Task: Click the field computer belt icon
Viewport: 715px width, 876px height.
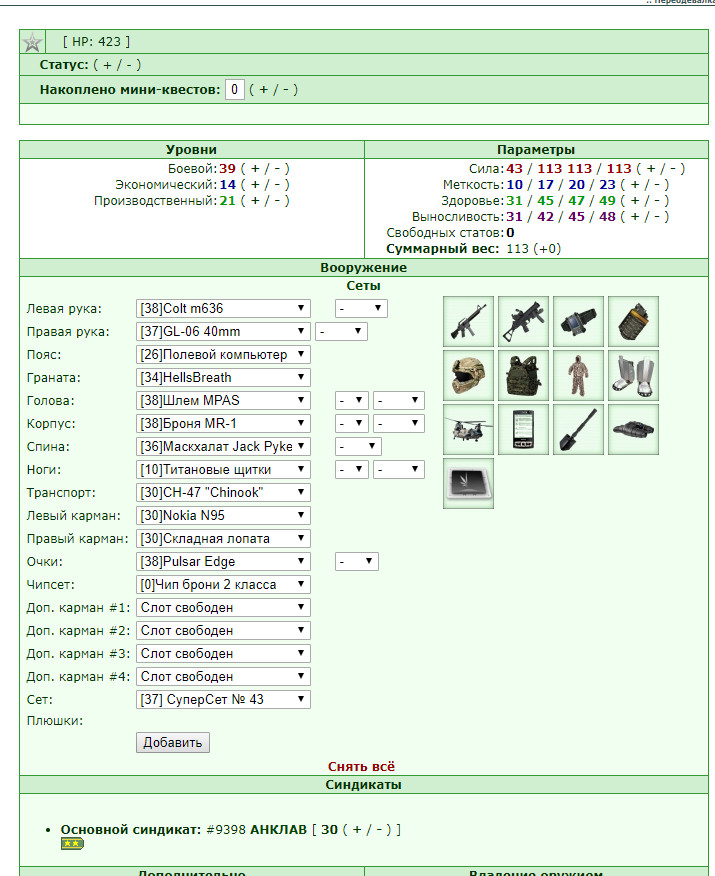Action: tap(578, 321)
